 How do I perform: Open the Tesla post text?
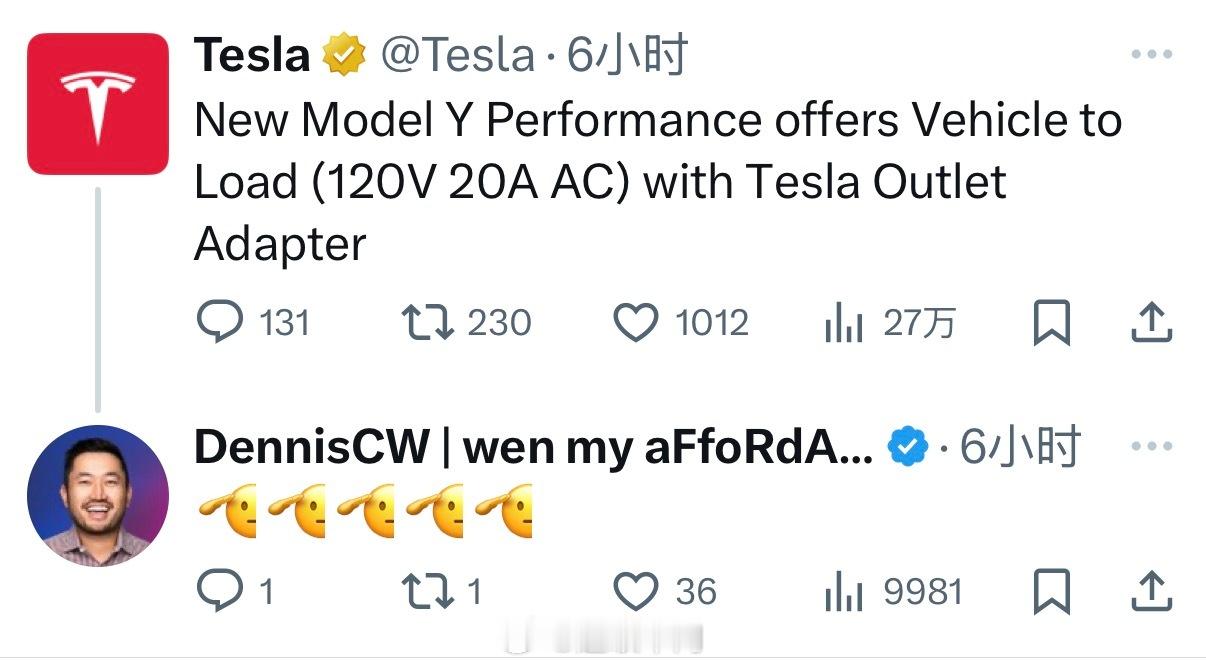coord(600,181)
